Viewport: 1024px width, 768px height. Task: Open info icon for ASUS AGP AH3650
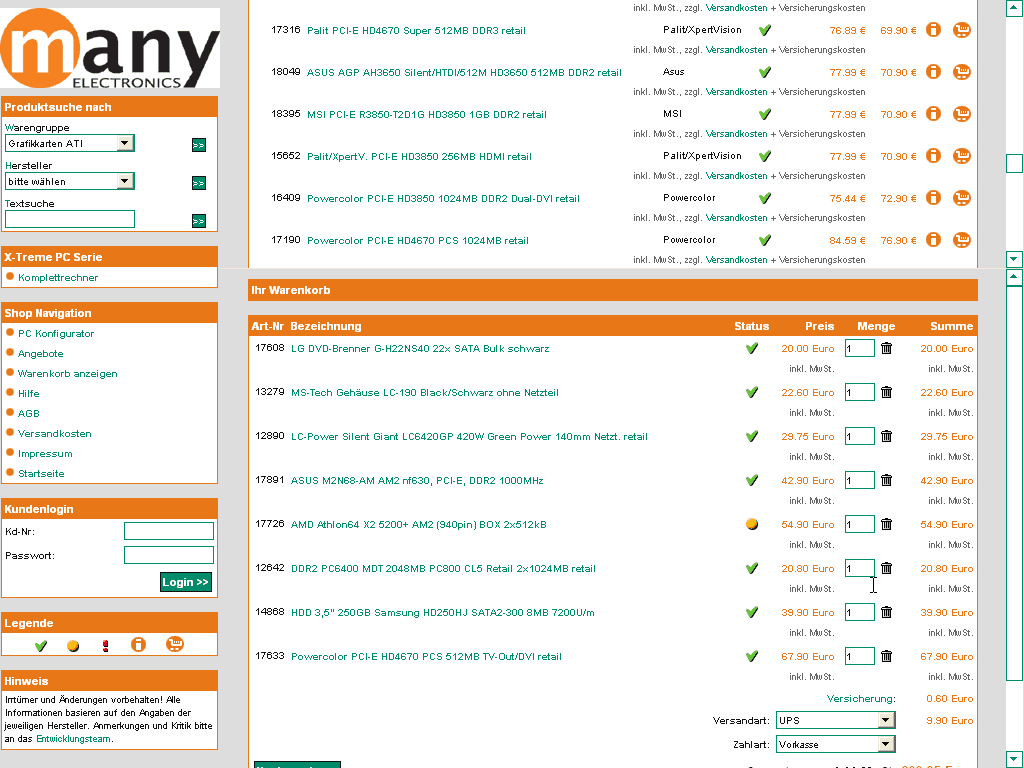pos(934,72)
